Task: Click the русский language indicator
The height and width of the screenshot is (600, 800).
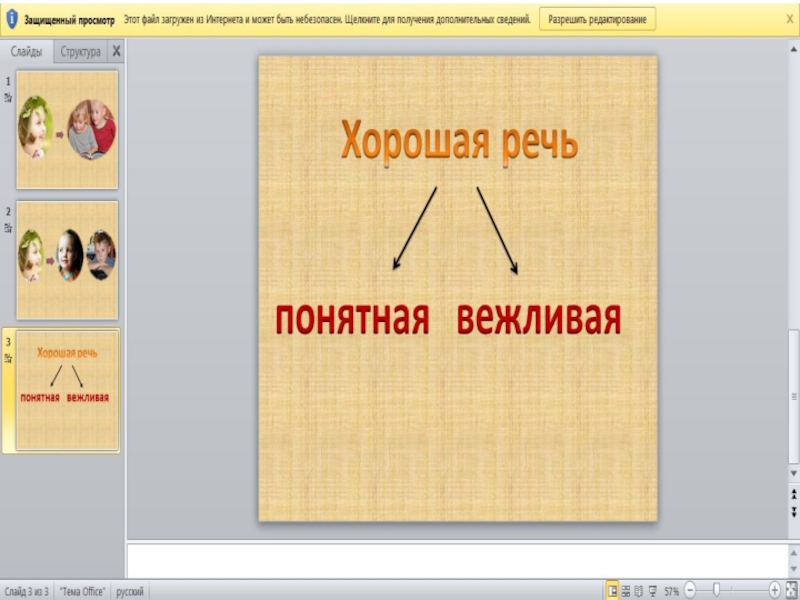Action: click(130, 592)
